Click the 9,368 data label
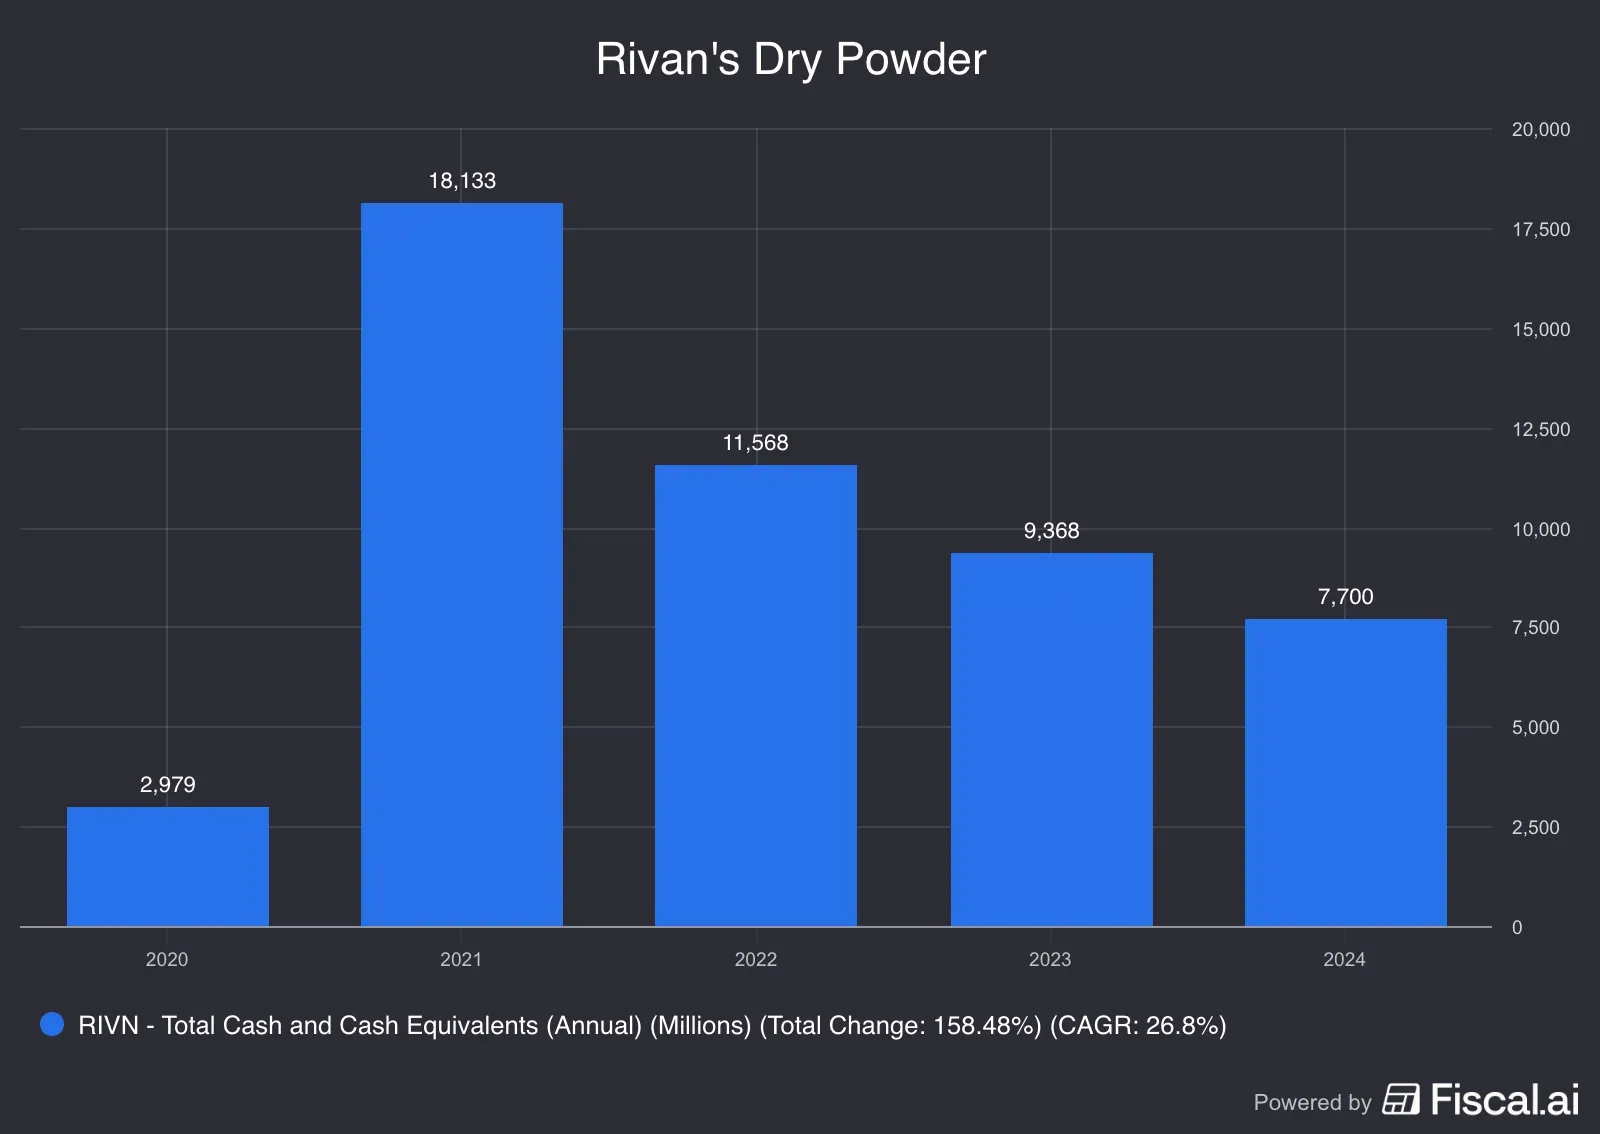This screenshot has height=1134, width=1600. tap(1052, 531)
